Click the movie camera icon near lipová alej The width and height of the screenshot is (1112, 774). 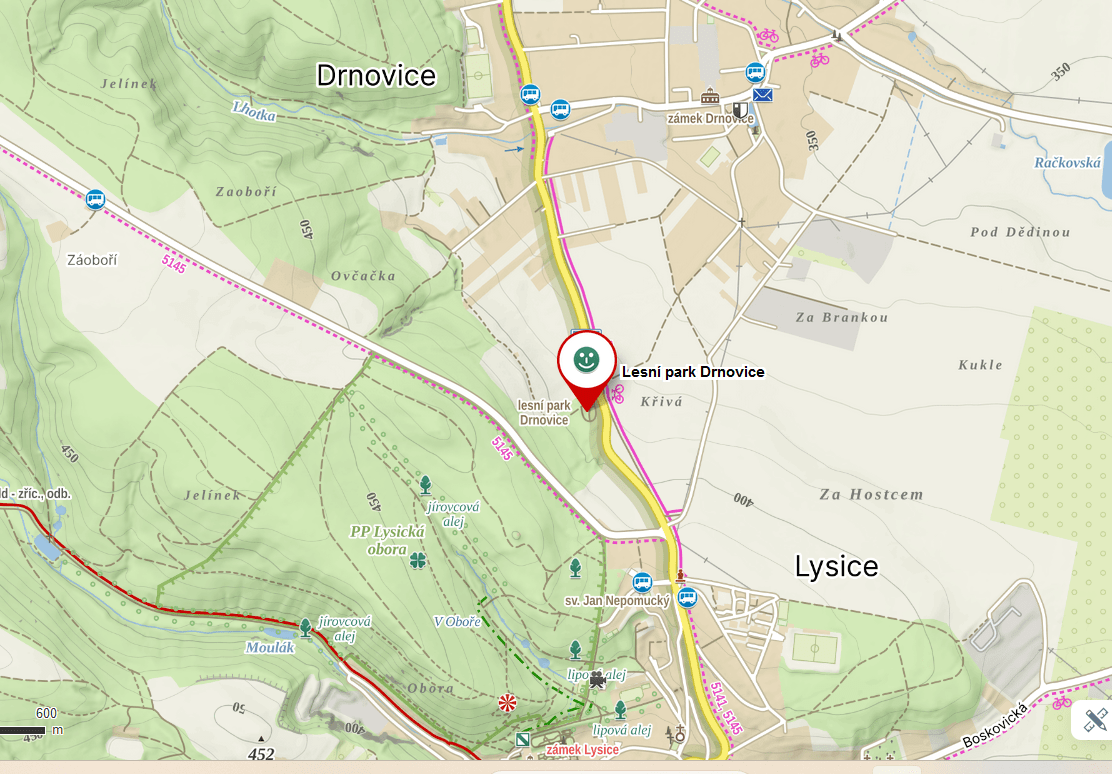pos(596,679)
